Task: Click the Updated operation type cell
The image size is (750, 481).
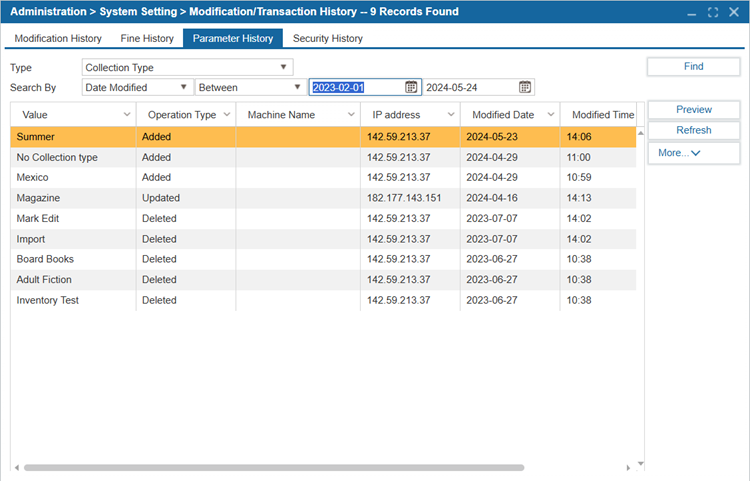Action: (186, 198)
